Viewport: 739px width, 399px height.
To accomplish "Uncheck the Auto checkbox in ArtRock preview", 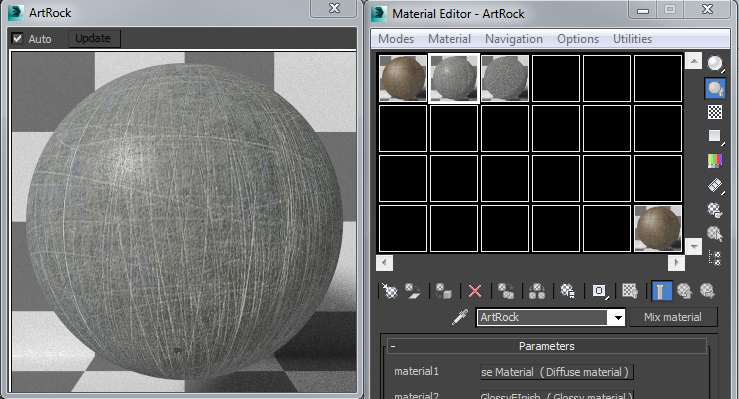I will pyautogui.click(x=17, y=39).
